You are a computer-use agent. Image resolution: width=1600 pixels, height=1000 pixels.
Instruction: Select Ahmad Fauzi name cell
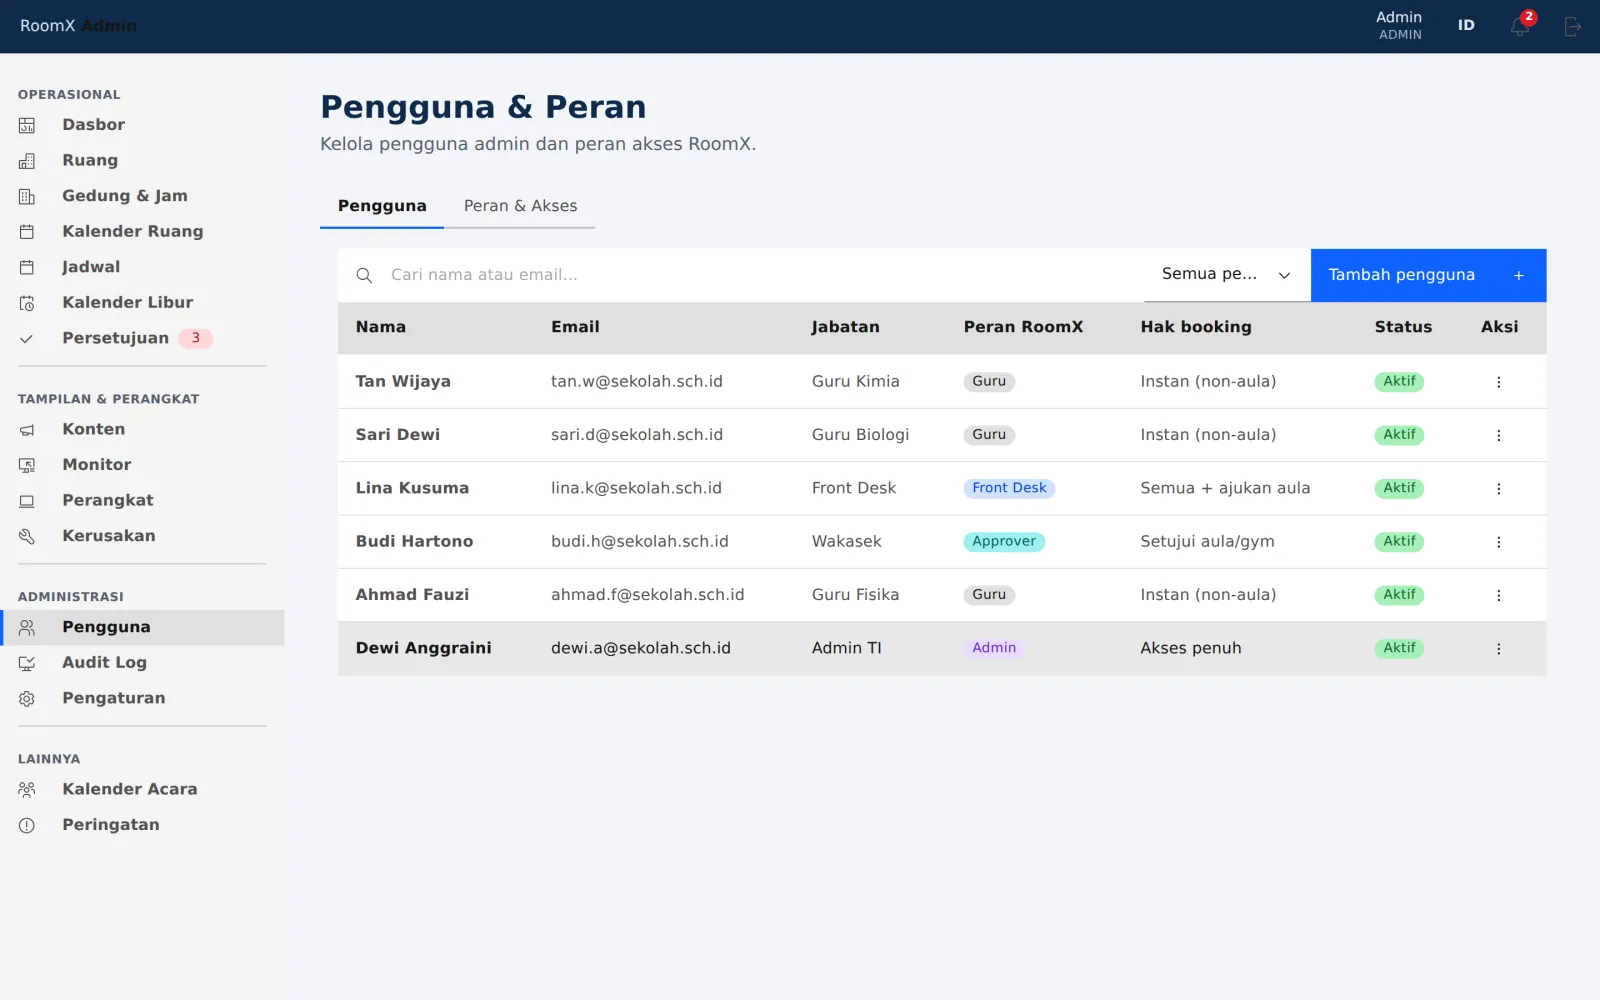click(412, 595)
